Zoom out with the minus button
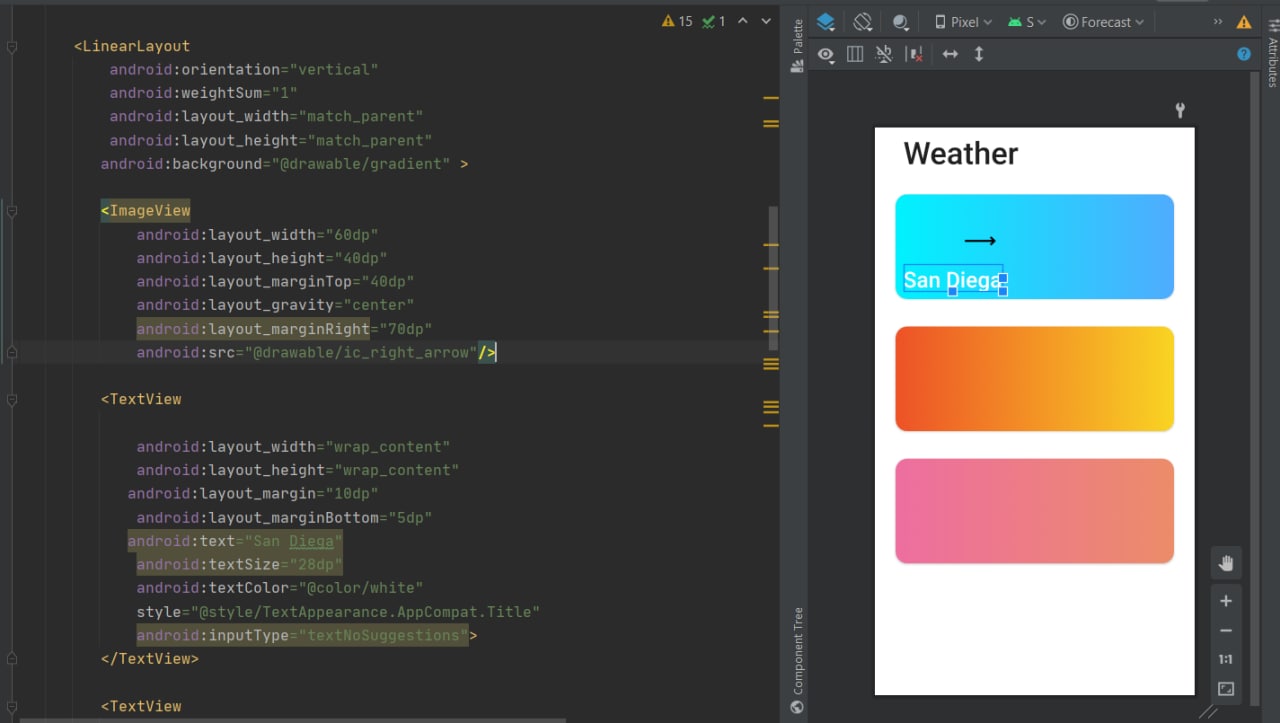This screenshot has width=1280, height=723. [1226, 630]
